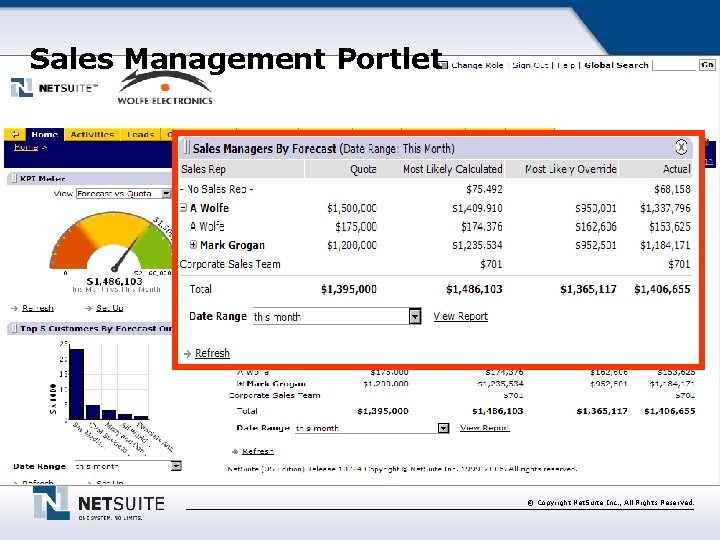
Task: Open the Home tab
Action: 45,135
